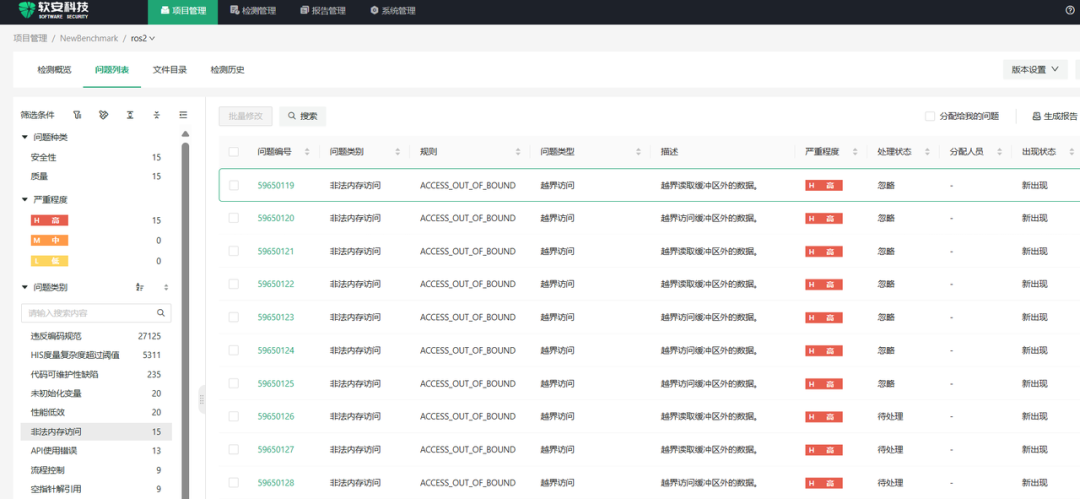
Task: Open the help question-mark icon
Action: click(x=1070, y=10)
